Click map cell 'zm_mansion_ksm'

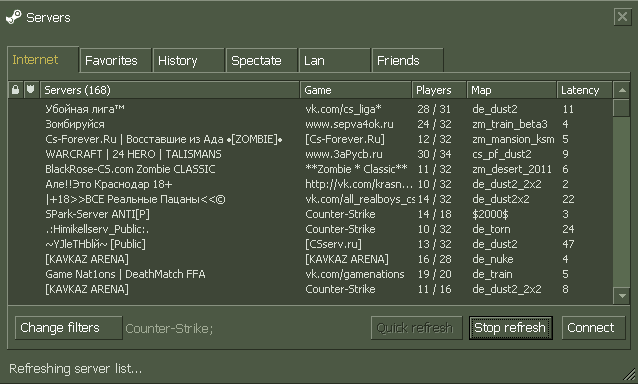[x=513, y=139]
